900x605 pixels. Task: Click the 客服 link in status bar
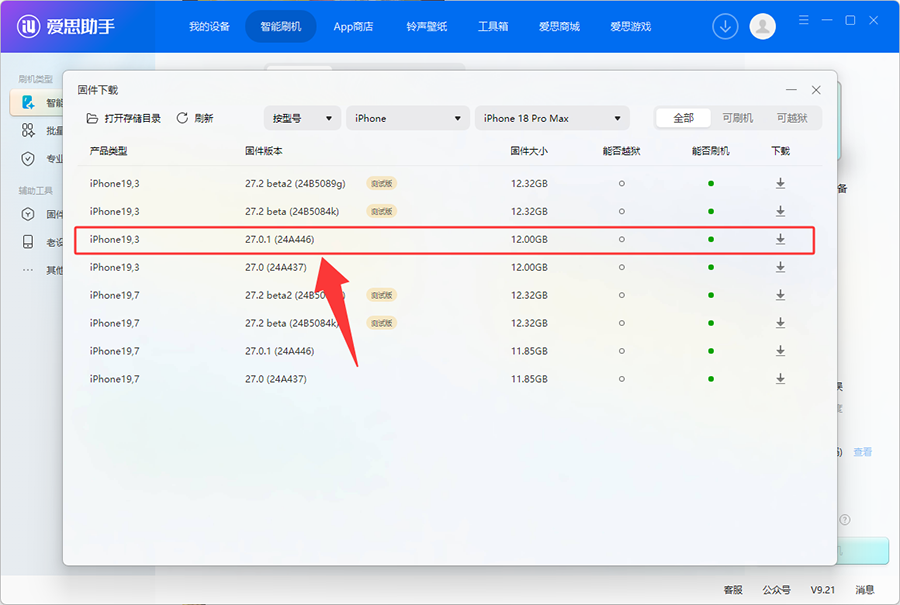(x=732, y=590)
